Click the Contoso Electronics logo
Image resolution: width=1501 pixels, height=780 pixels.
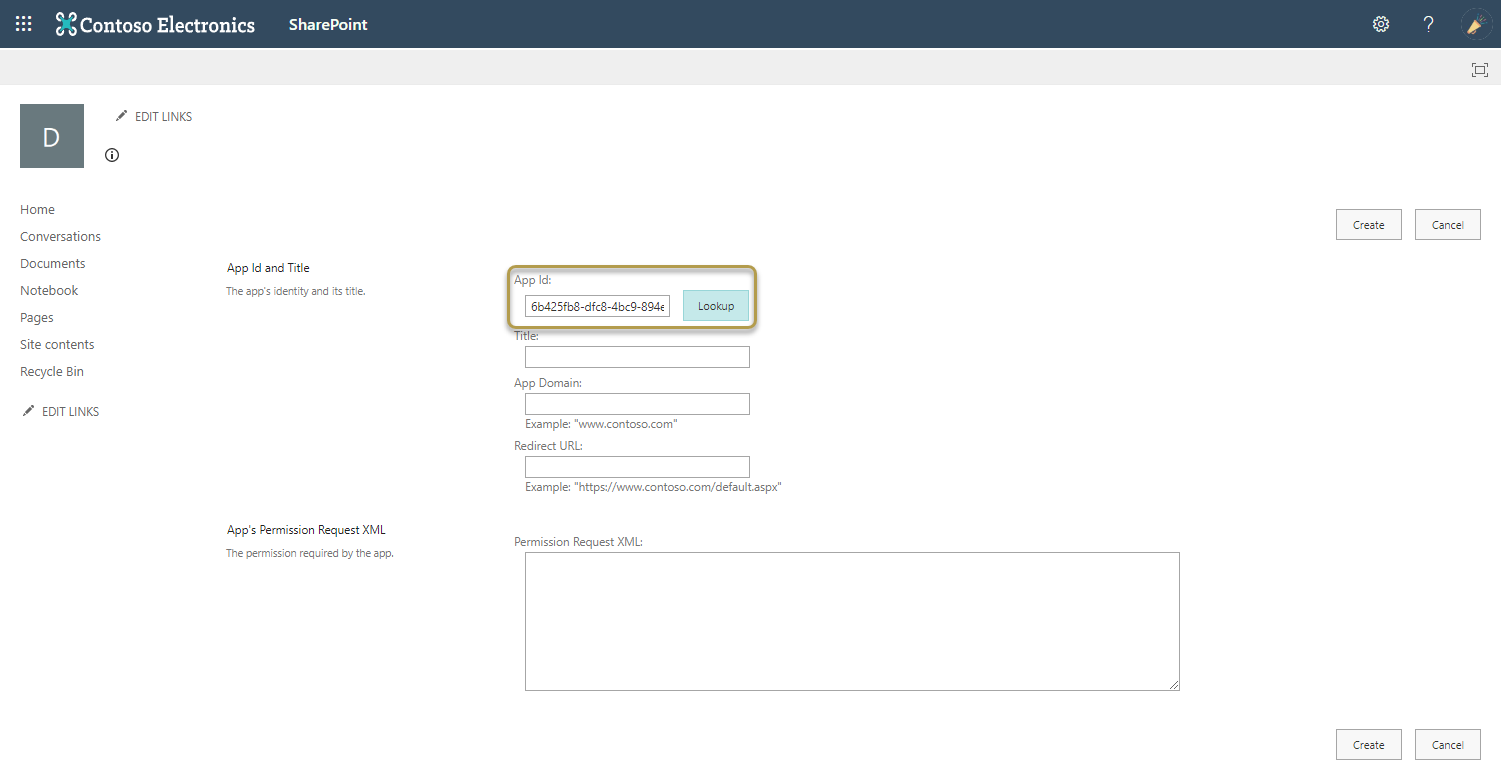click(x=155, y=24)
